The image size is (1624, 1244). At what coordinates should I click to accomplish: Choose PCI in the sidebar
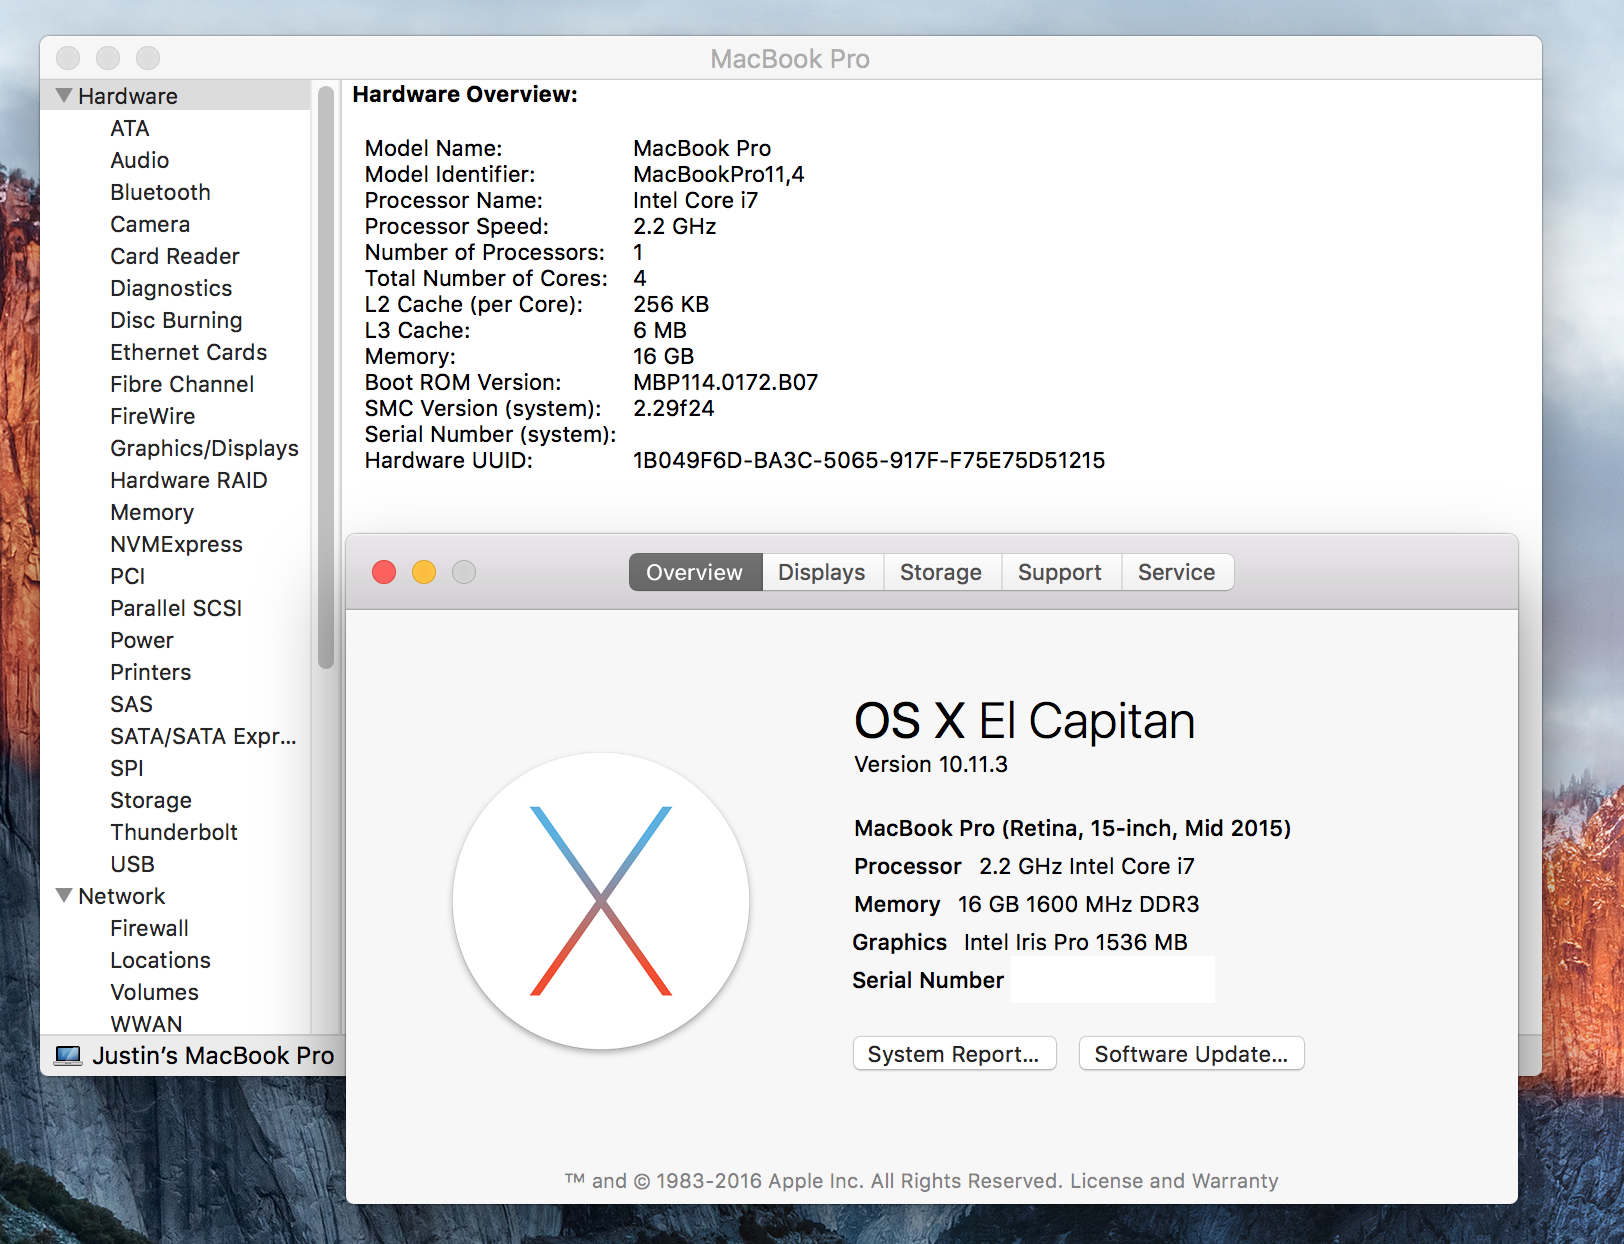(x=128, y=576)
